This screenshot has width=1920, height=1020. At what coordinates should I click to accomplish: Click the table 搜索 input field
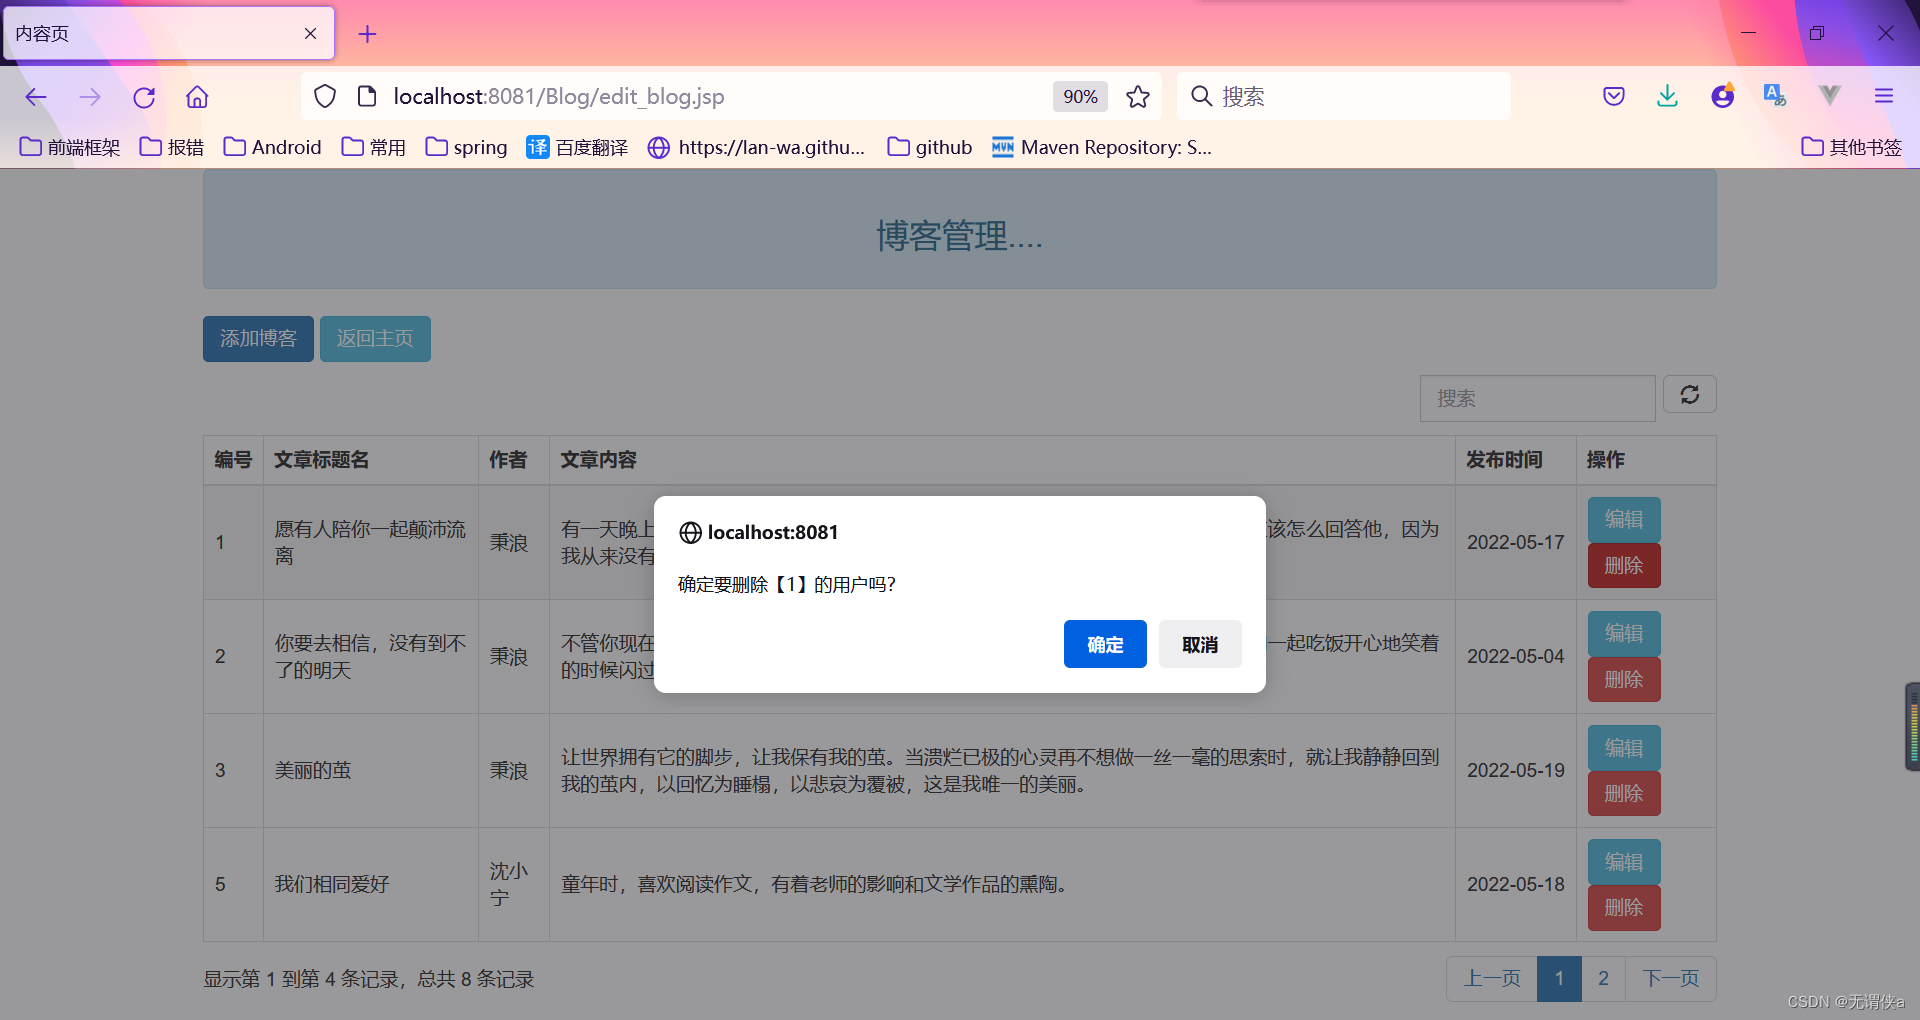(x=1537, y=398)
